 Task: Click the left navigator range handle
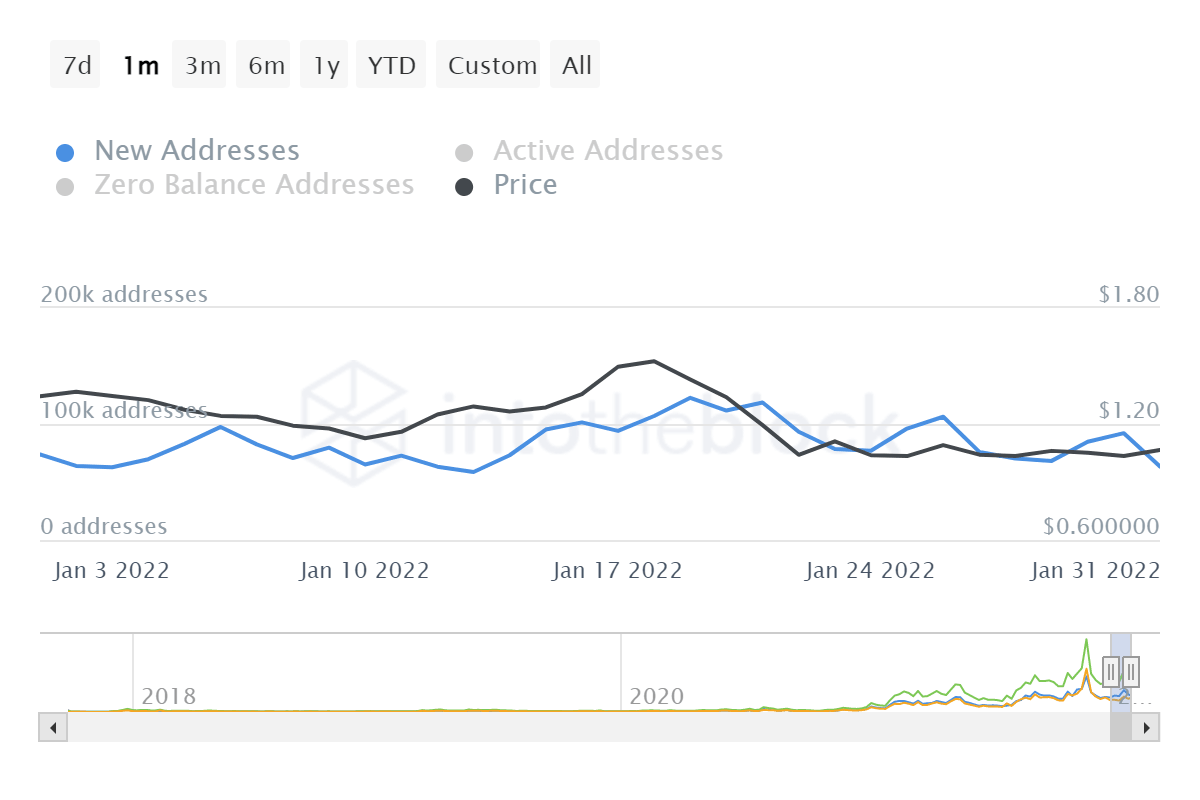click(1111, 670)
